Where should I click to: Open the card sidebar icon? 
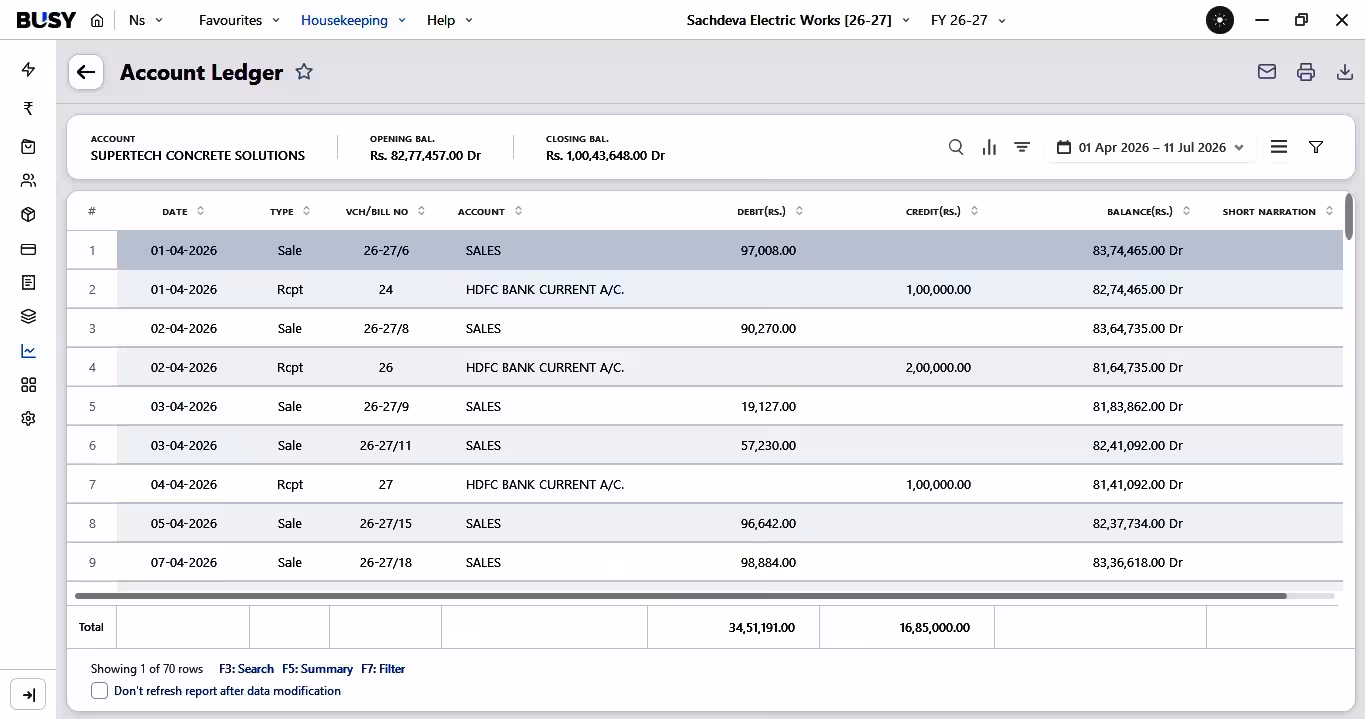(28, 249)
